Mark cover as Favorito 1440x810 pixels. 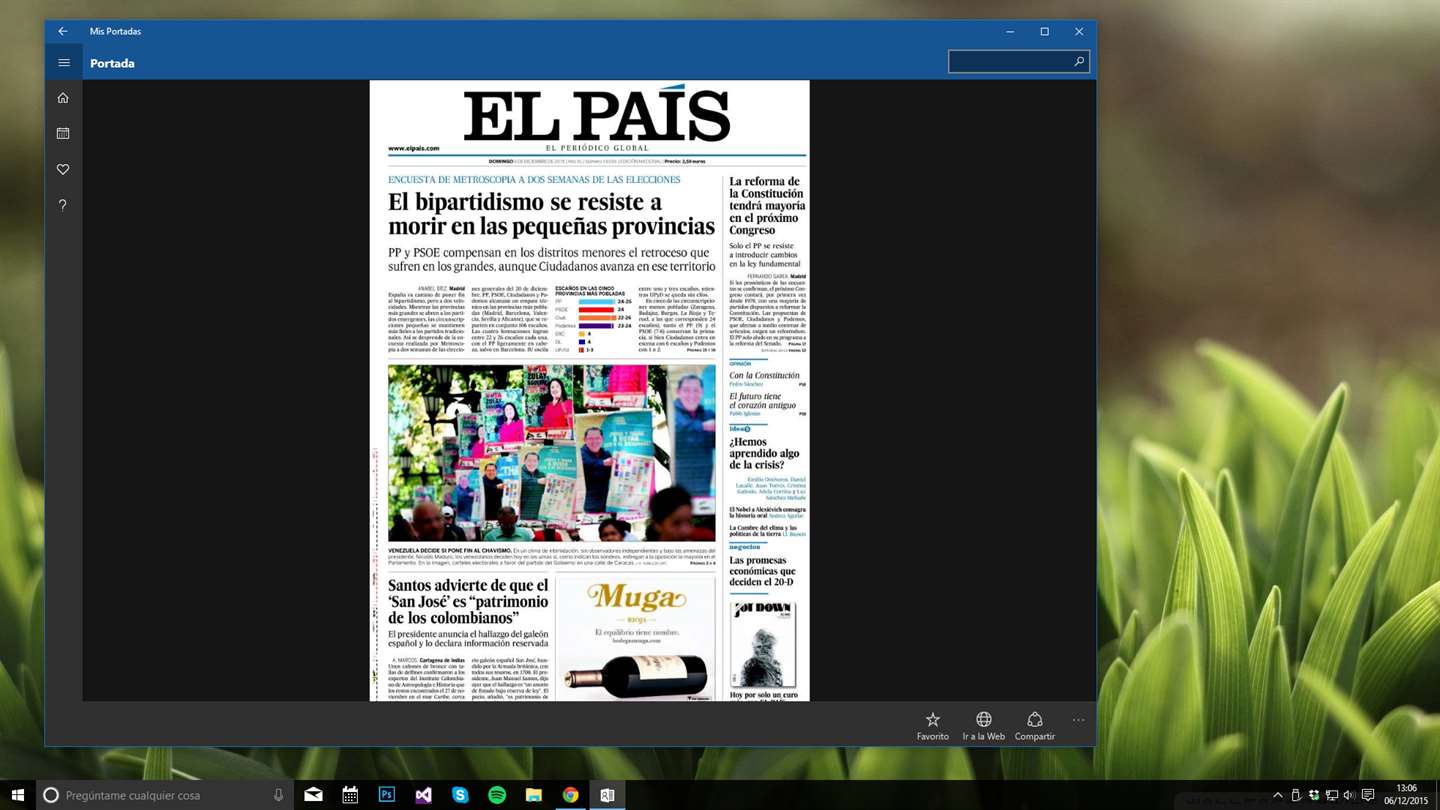point(932,726)
